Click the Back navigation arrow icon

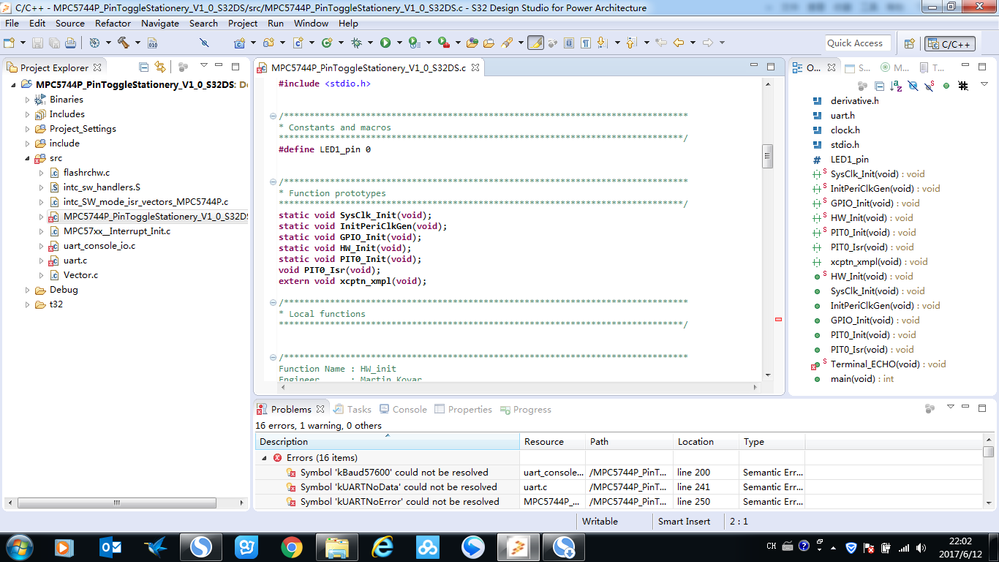679,43
